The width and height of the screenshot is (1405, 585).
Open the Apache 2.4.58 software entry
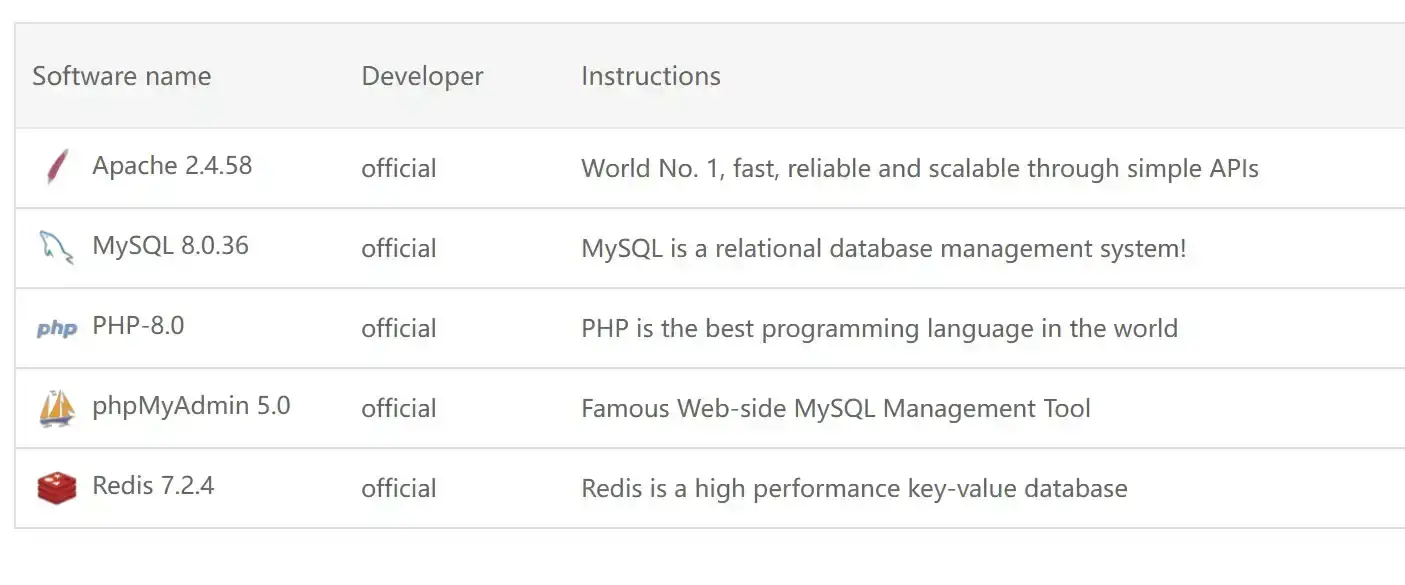[172, 166]
